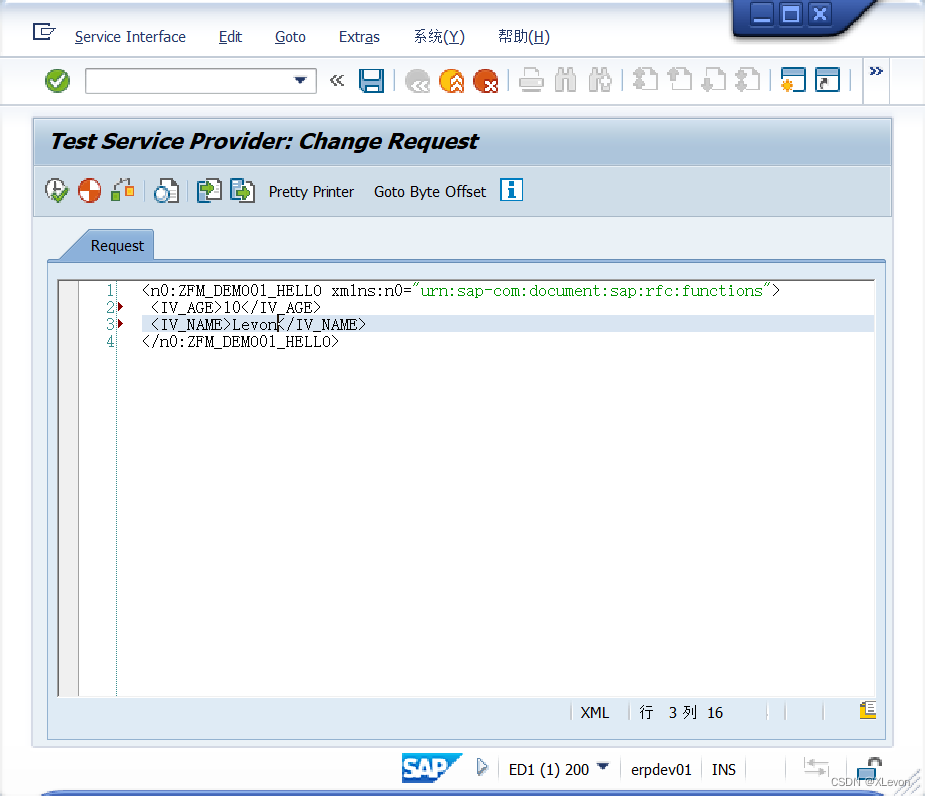
Task: Click the IV_AGE line in editor
Action: (235, 307)
